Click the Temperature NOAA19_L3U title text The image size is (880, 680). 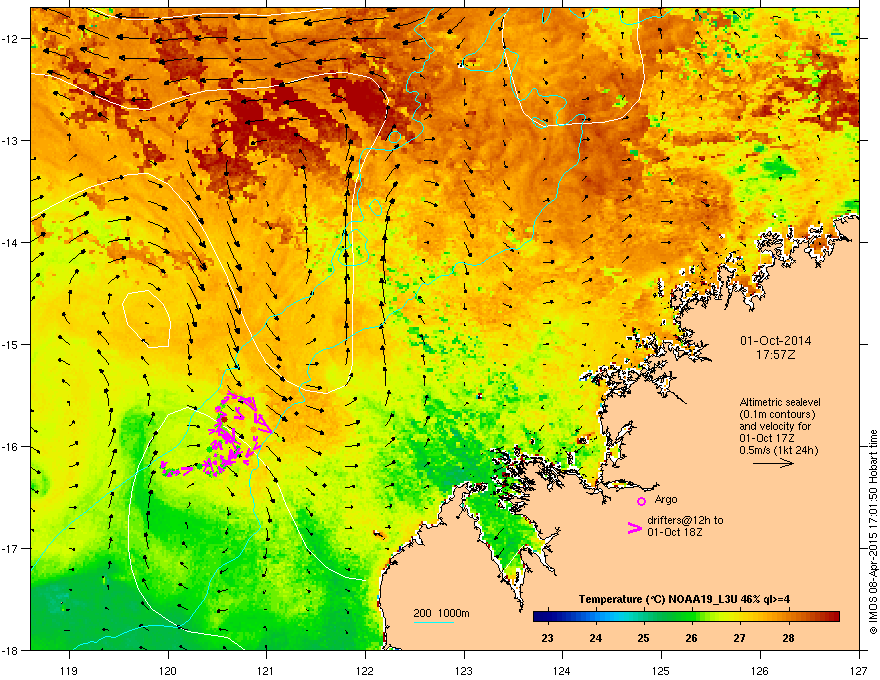(x=684, y=599)
